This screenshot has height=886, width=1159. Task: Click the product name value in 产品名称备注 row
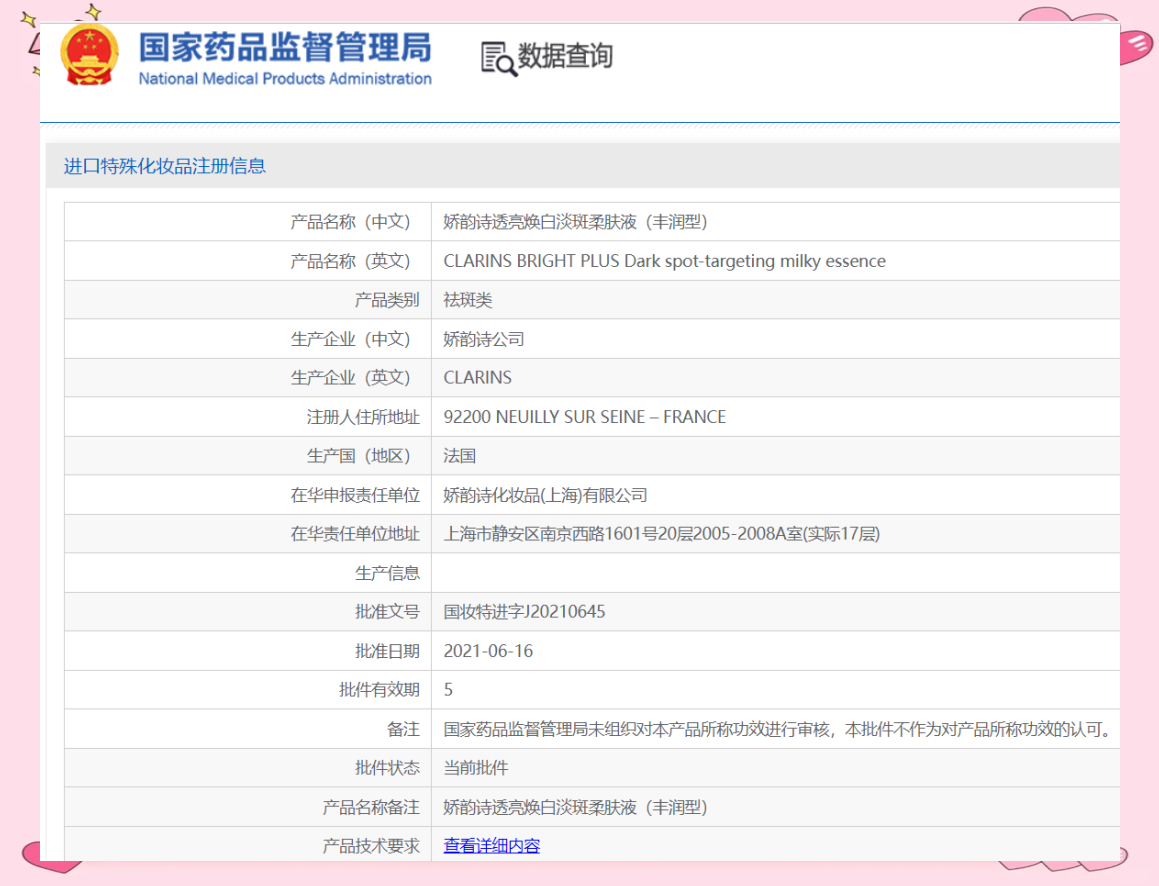tap(576, 807)
